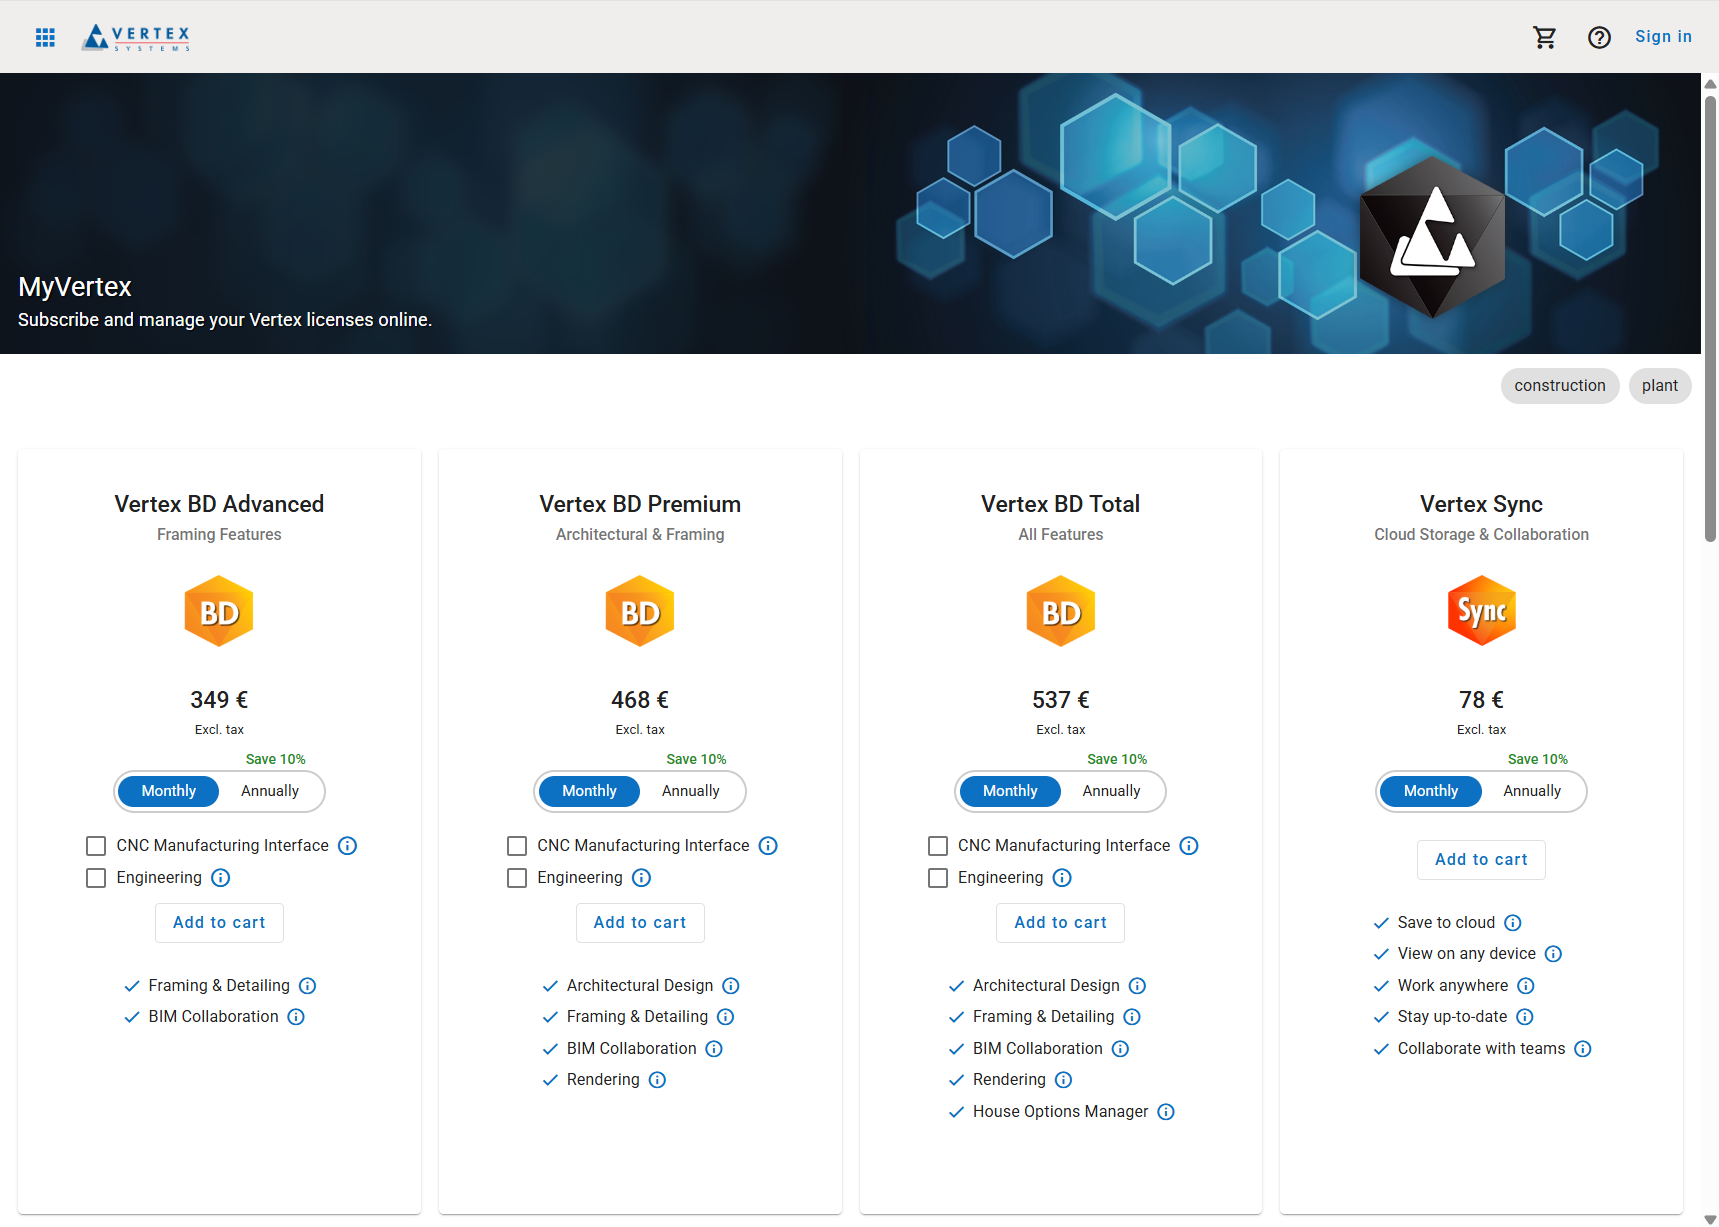Tick CNC Manufacturing Interface for BD Total
Screen dimensions: 1719x1227
click(x=938, y=846)
